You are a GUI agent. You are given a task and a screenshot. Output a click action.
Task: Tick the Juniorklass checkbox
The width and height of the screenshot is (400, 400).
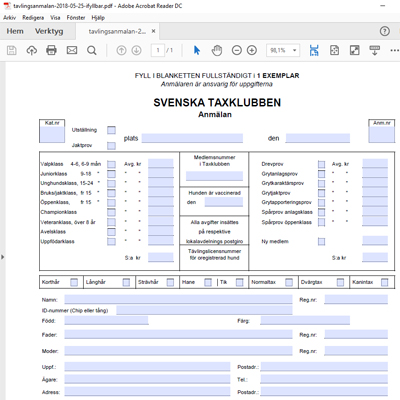(x=111, y=174)
